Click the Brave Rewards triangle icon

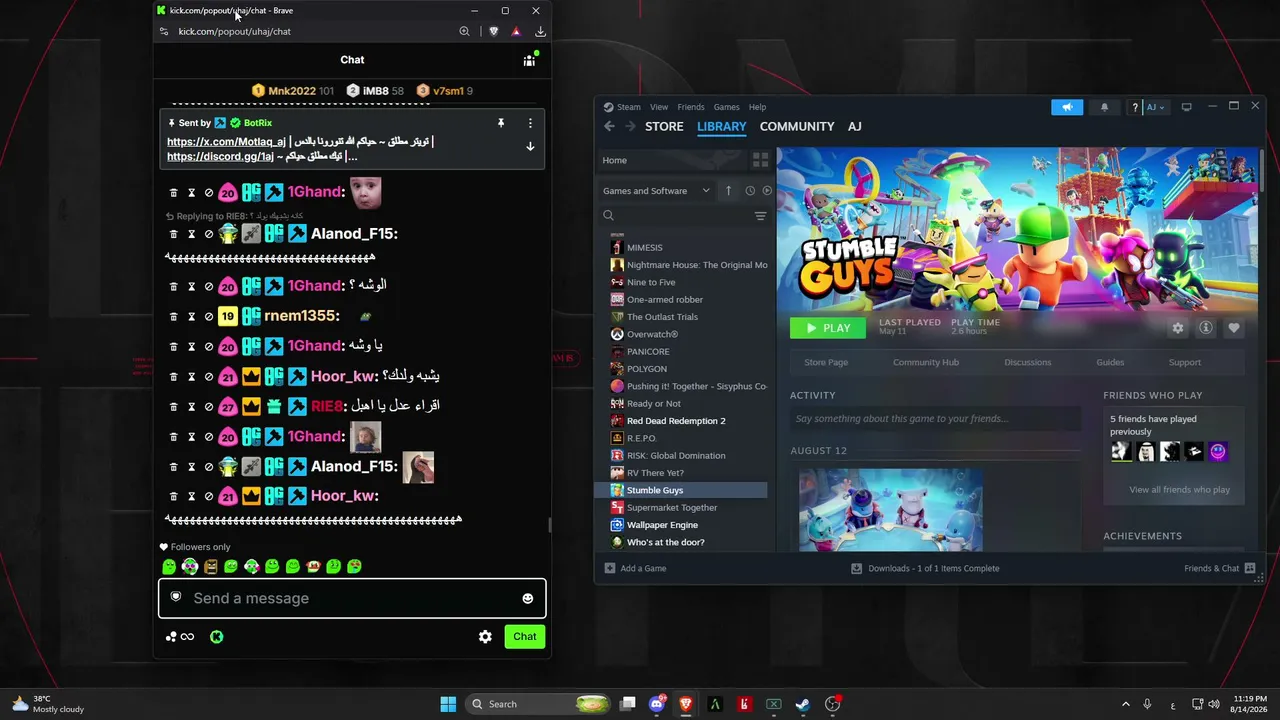coord(516,31)
